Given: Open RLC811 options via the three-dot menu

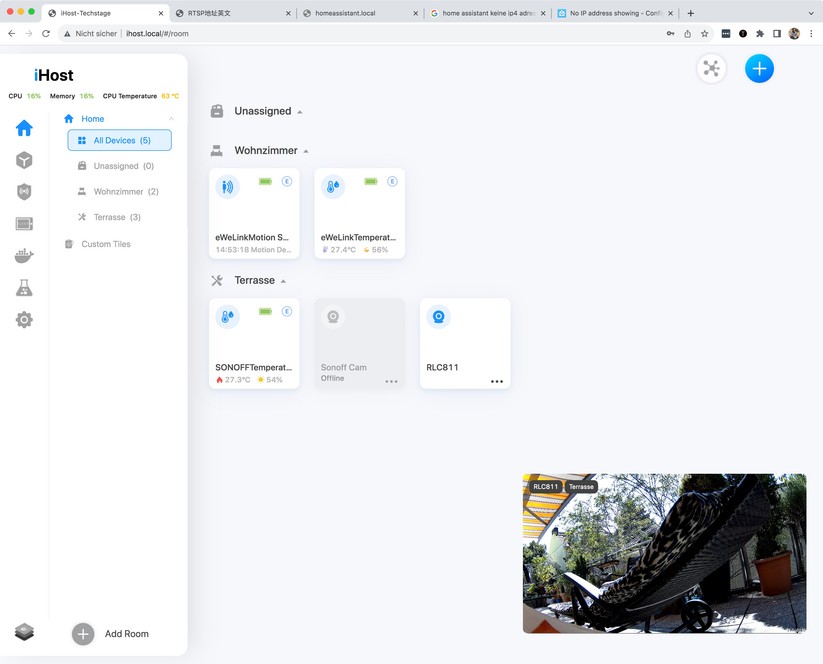Looking at the screenshot, I should coord(497,381).
